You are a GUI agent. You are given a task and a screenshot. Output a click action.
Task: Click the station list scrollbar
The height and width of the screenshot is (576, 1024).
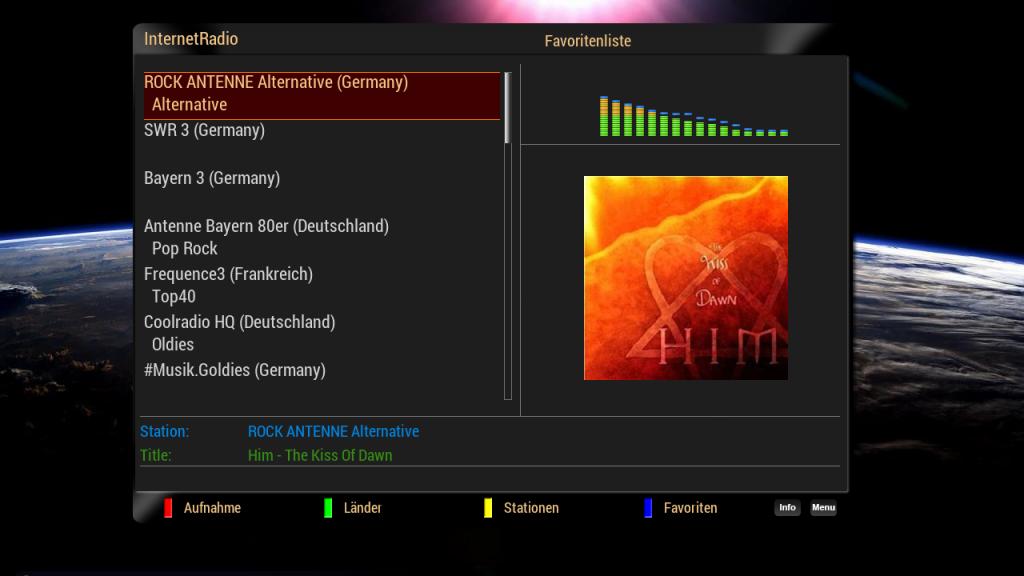(x=507, y=236)
